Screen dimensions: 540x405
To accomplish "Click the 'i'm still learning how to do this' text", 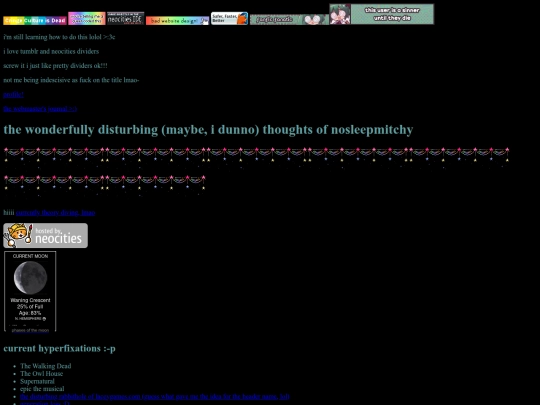I will click(59, 37).
